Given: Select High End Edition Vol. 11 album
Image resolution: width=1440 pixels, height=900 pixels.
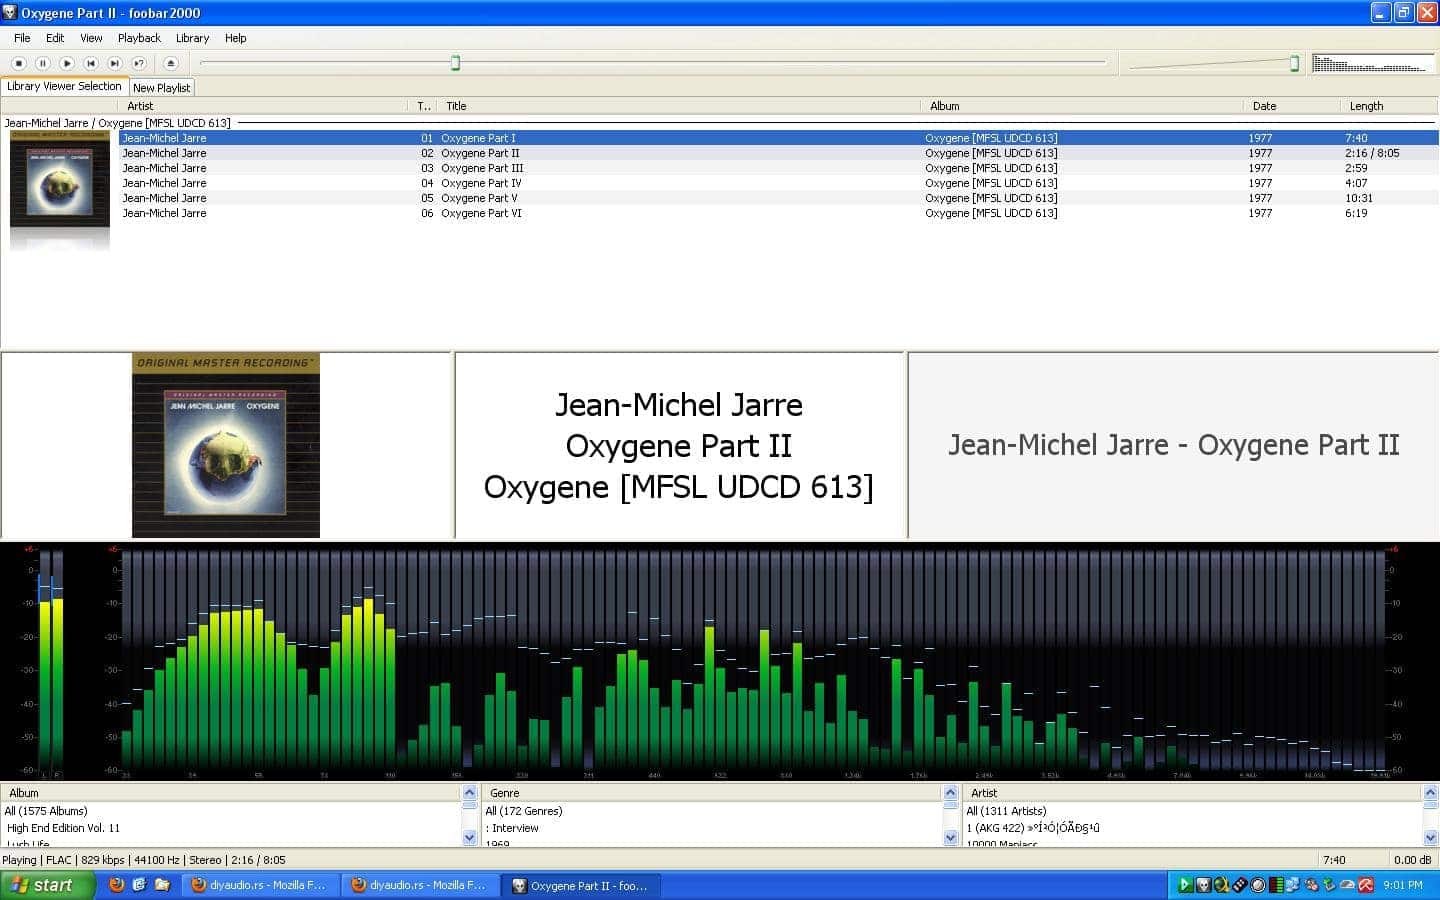Looking at the screenshot, I should (63, 828).
